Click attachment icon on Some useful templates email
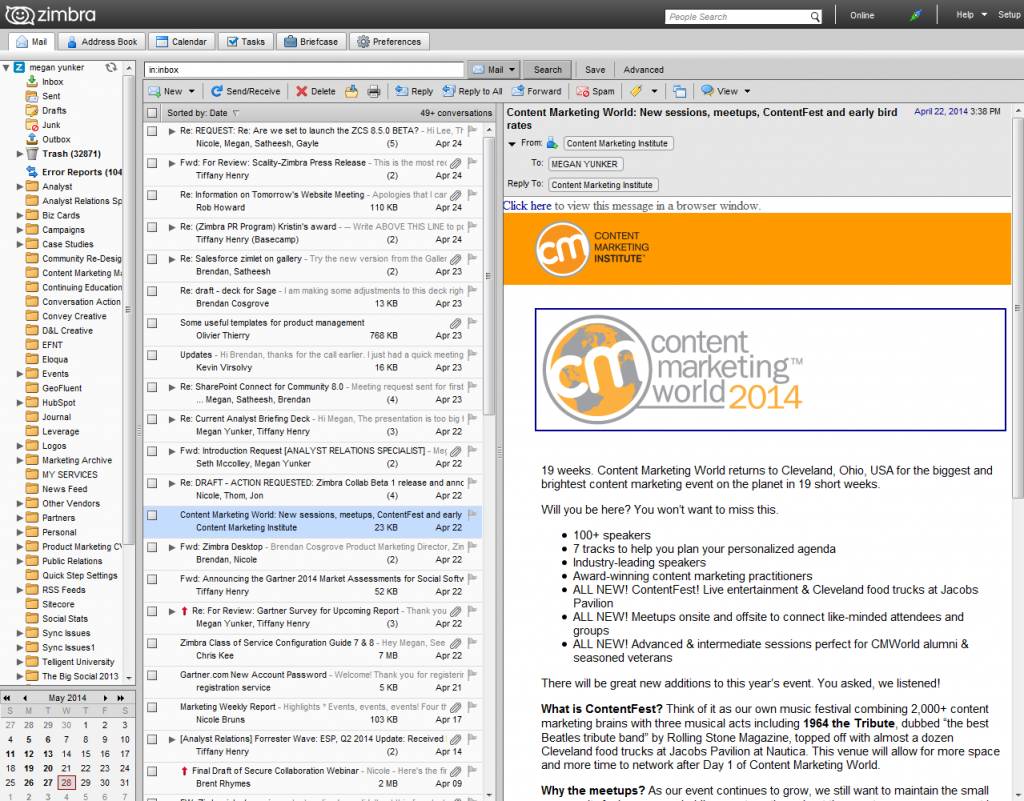Screen dimensions: 1024x801 456,323
